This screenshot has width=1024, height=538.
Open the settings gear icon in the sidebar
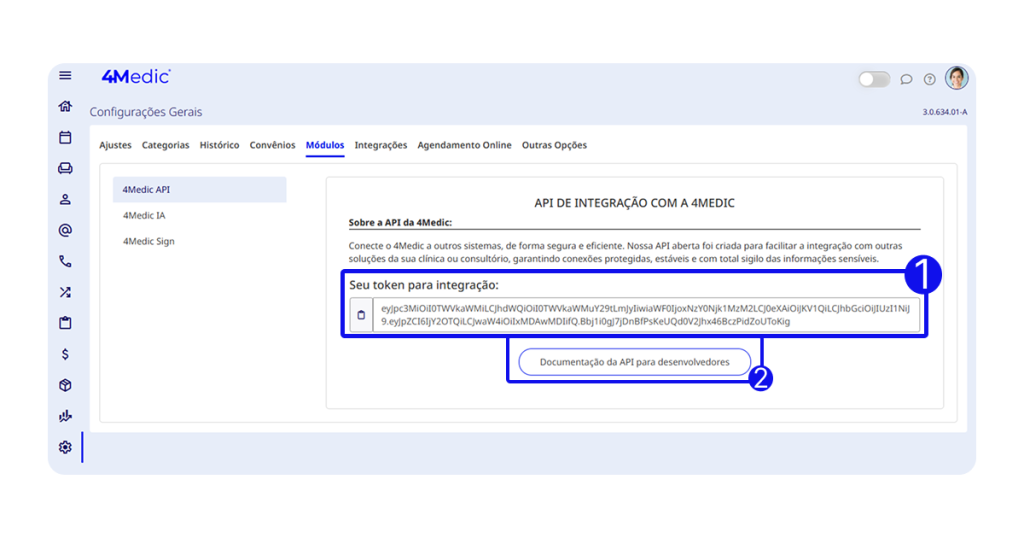[x=65, y=447]
